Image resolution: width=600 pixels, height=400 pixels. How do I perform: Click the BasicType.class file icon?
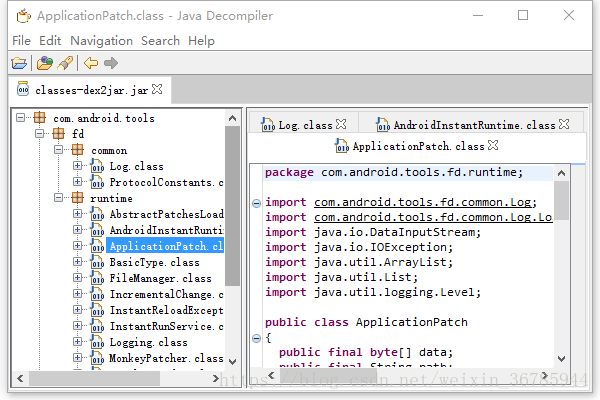click(97, 262)
